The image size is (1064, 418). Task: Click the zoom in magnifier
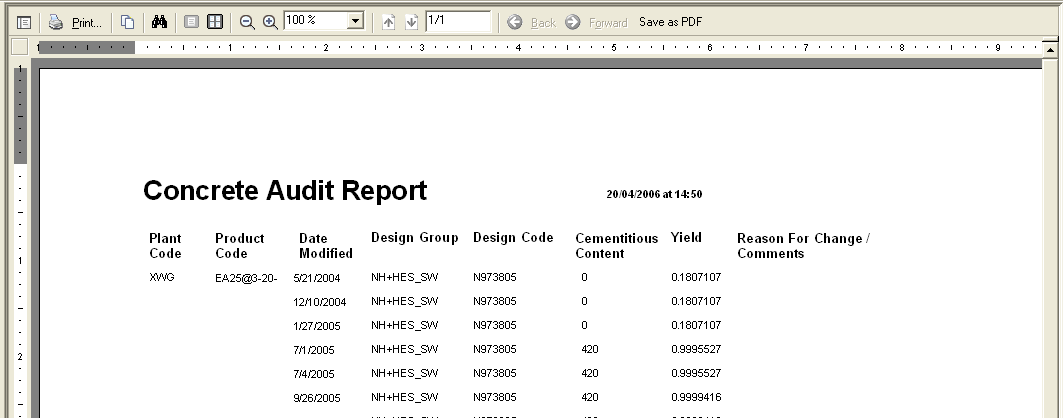coord(270,22)
